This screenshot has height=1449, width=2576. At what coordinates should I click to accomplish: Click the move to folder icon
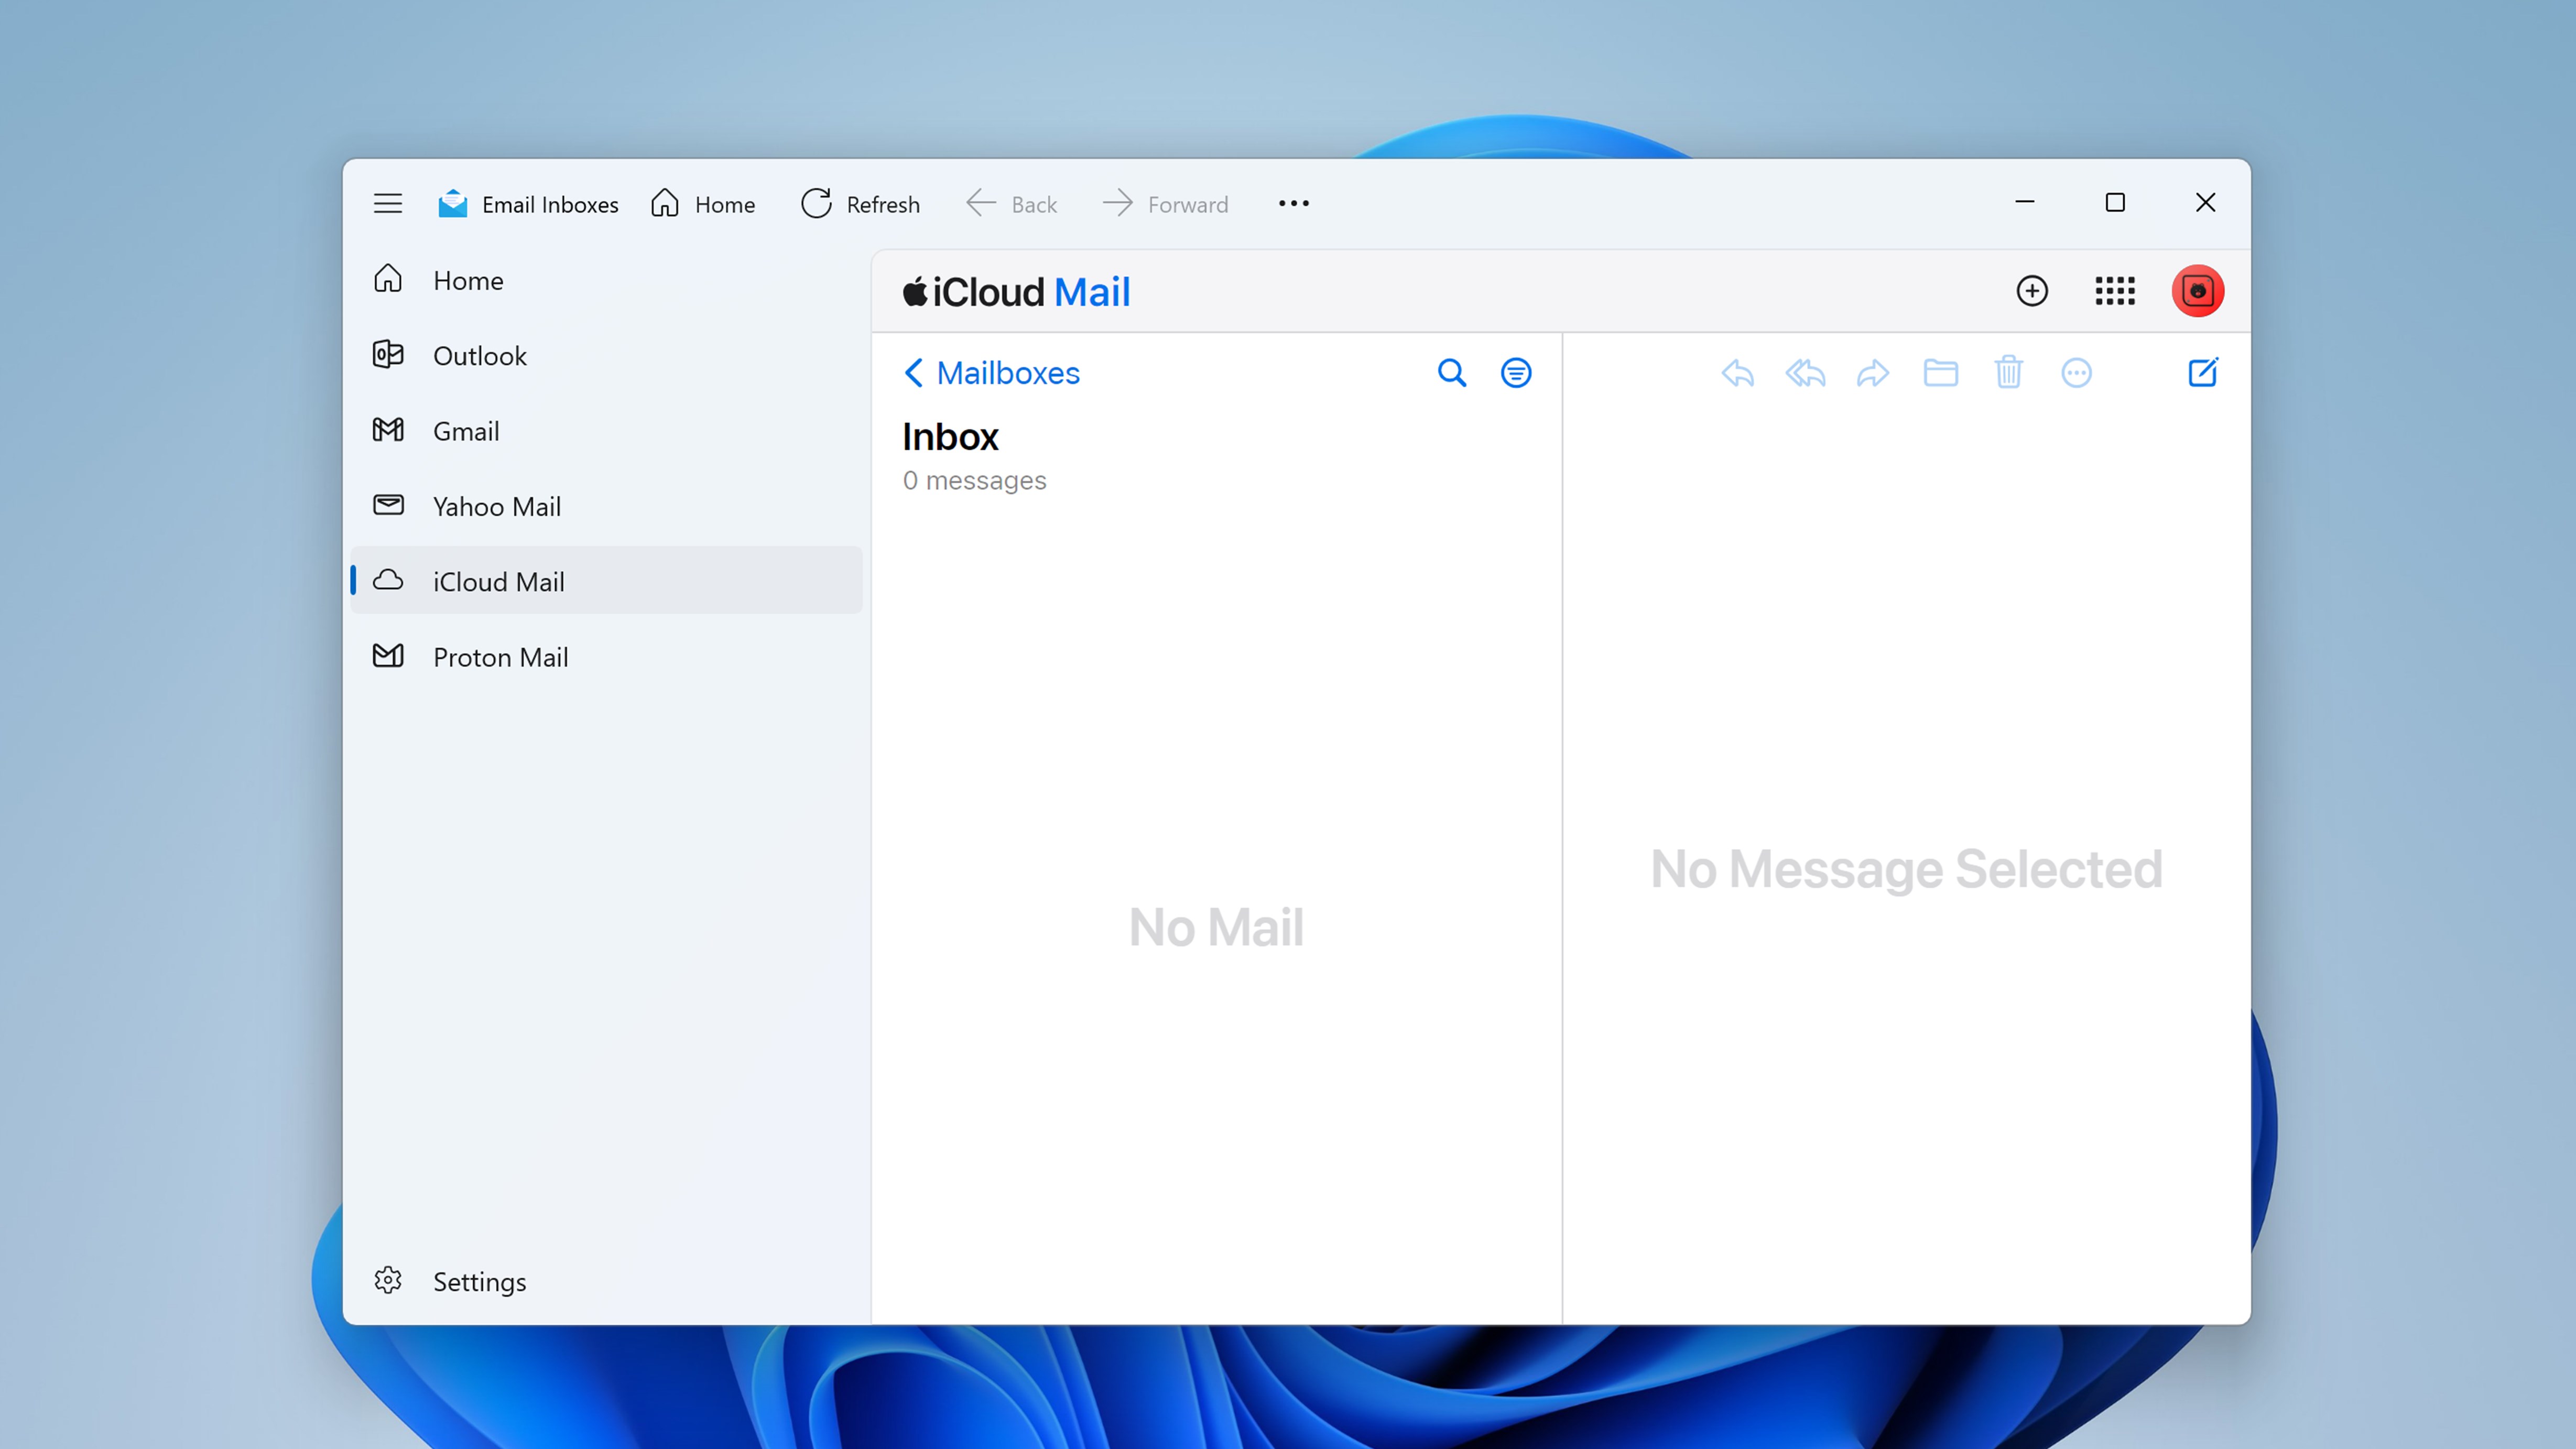pos(1940,373)
